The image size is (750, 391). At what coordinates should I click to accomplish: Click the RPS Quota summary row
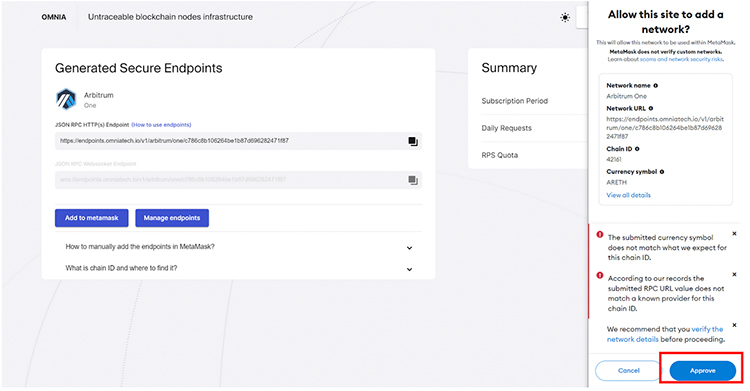tap(534, 155)
